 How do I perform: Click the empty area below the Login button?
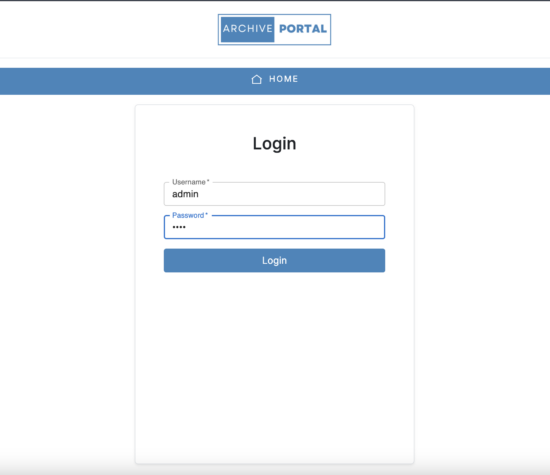[274, 365]
